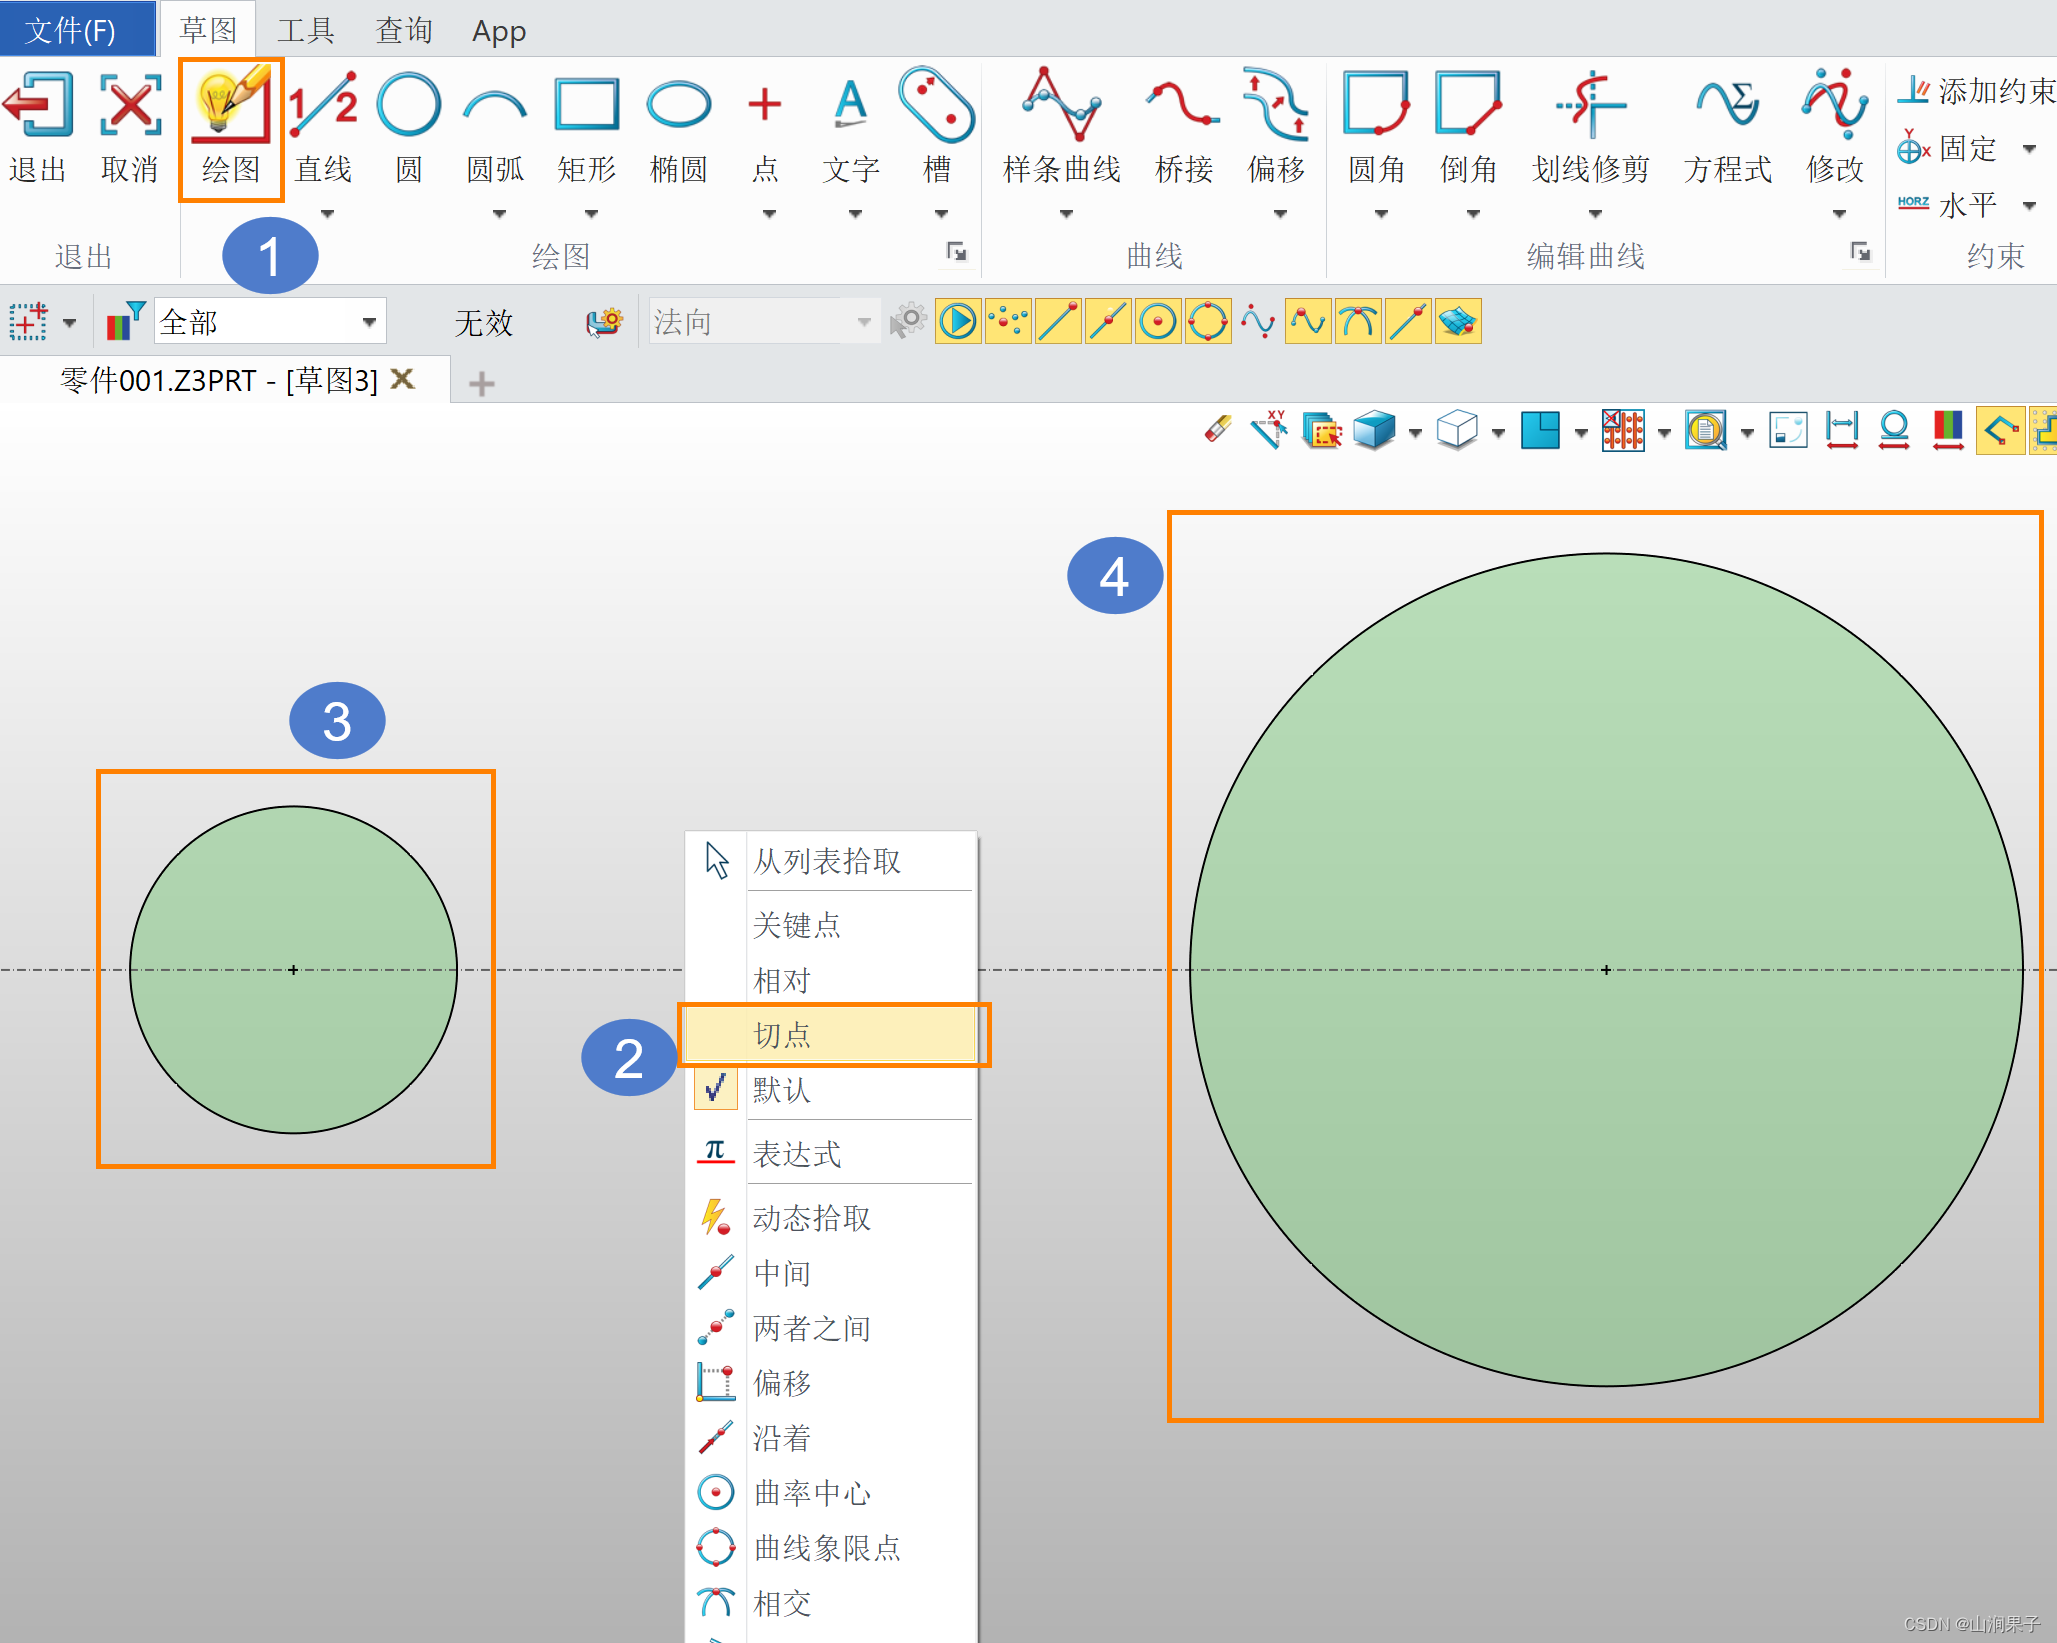Toggle curvature center snap filter in toolbar

[1158, 322]
